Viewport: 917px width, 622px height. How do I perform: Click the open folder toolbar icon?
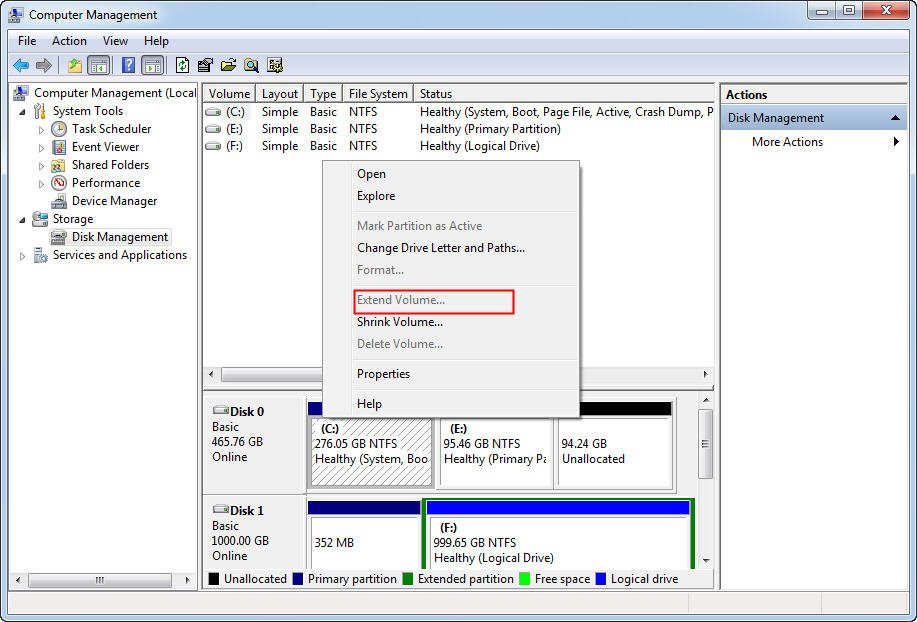pos(228,65)
